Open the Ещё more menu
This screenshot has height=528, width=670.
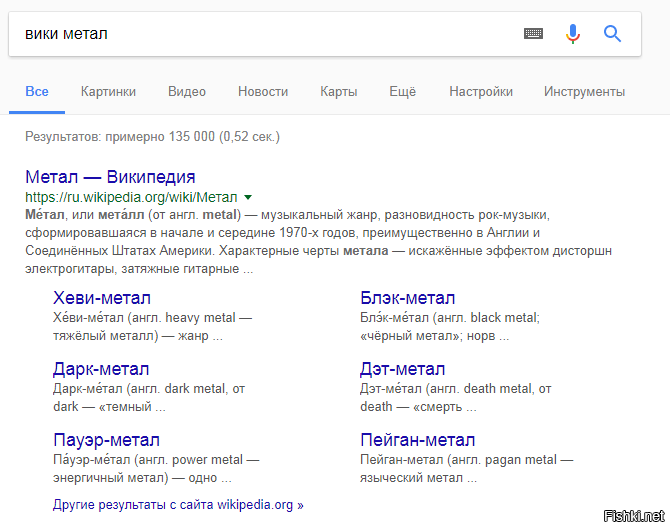click(x=402, y=91)
